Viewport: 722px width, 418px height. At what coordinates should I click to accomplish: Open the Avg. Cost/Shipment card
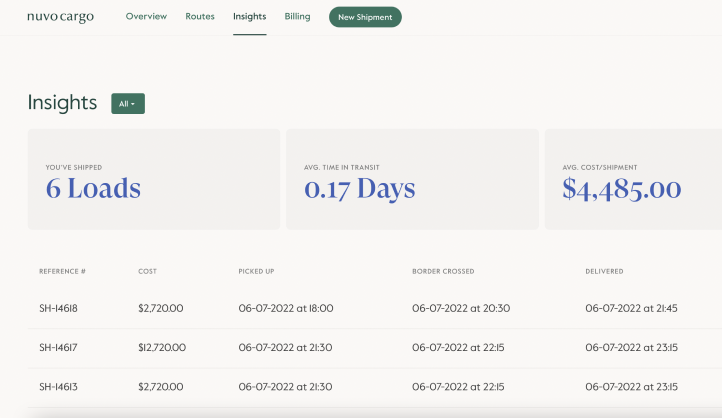[x=632, y=179]
